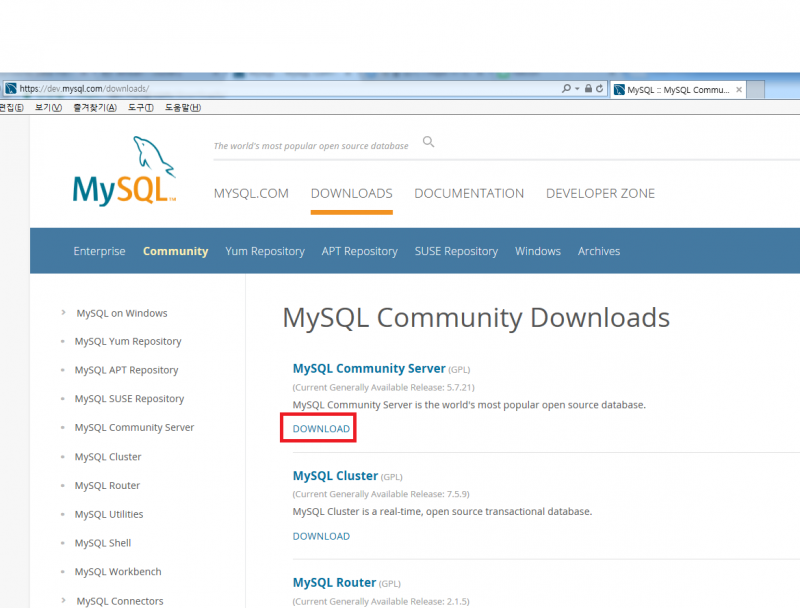Click DOWNLOAD under MySQL Cluster
The width and height of the screenshot is (800, 608).
click(321, 536)
